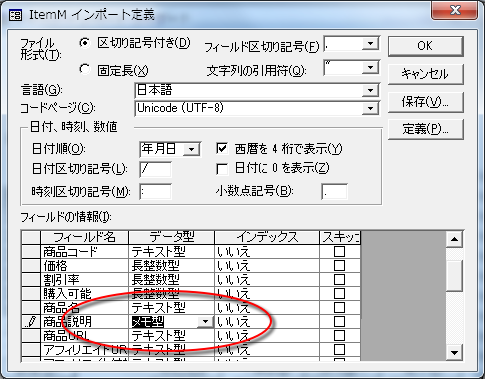Select the 区切り記号付き radio button
Viewport: 485px width, 379px height.
(85, 43)
